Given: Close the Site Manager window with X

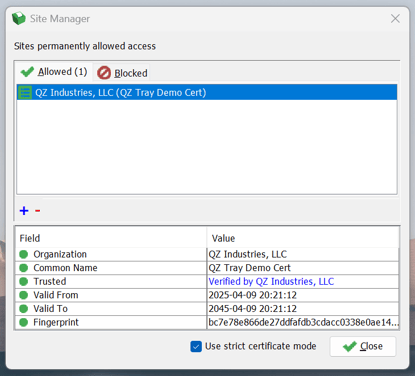Looking at the screenshot, I should tap(395, 19).
